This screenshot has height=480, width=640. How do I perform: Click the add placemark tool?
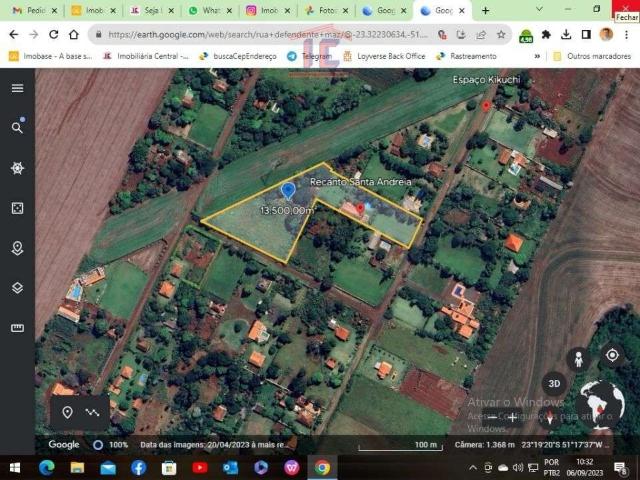coord(67,412)
